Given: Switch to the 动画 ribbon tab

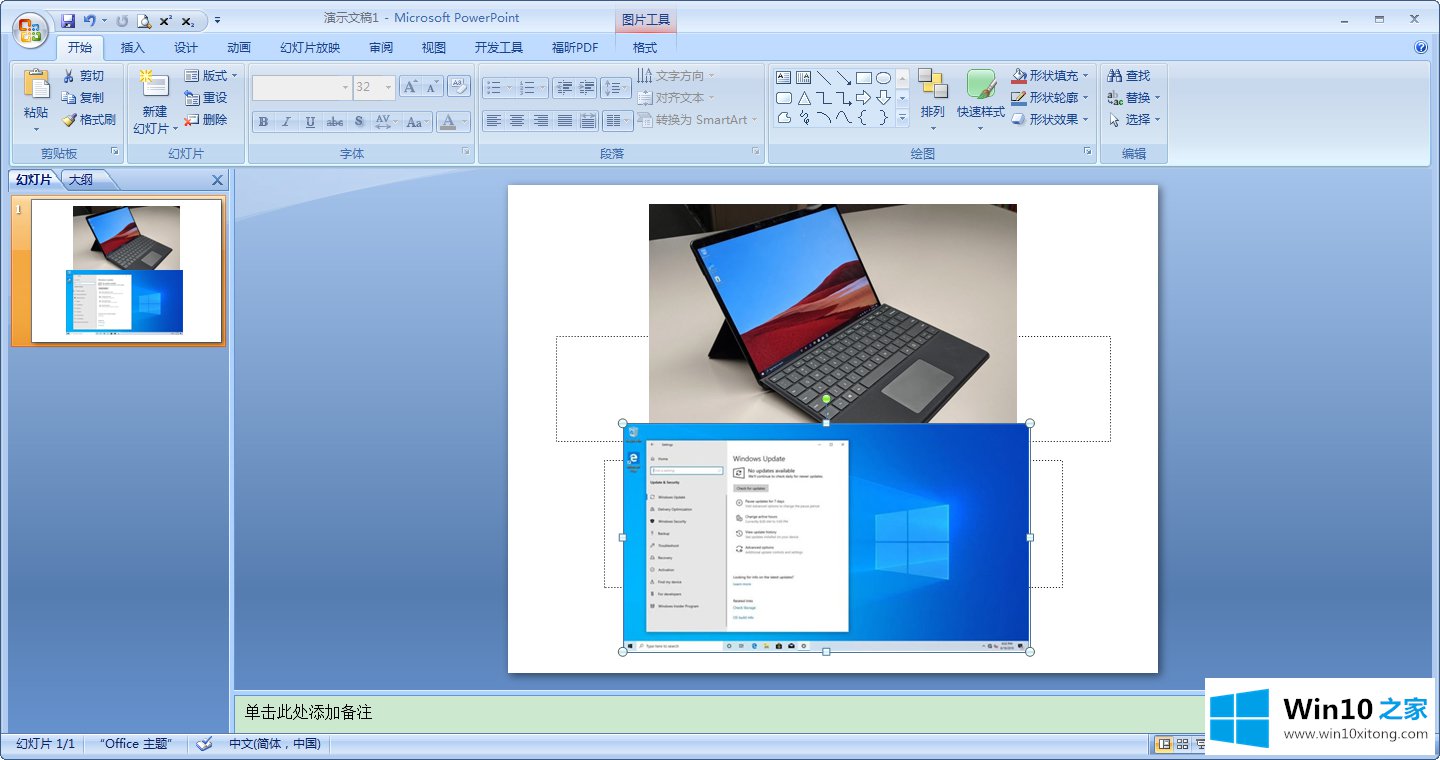Looking at the screenshot, I should [238, 47].
